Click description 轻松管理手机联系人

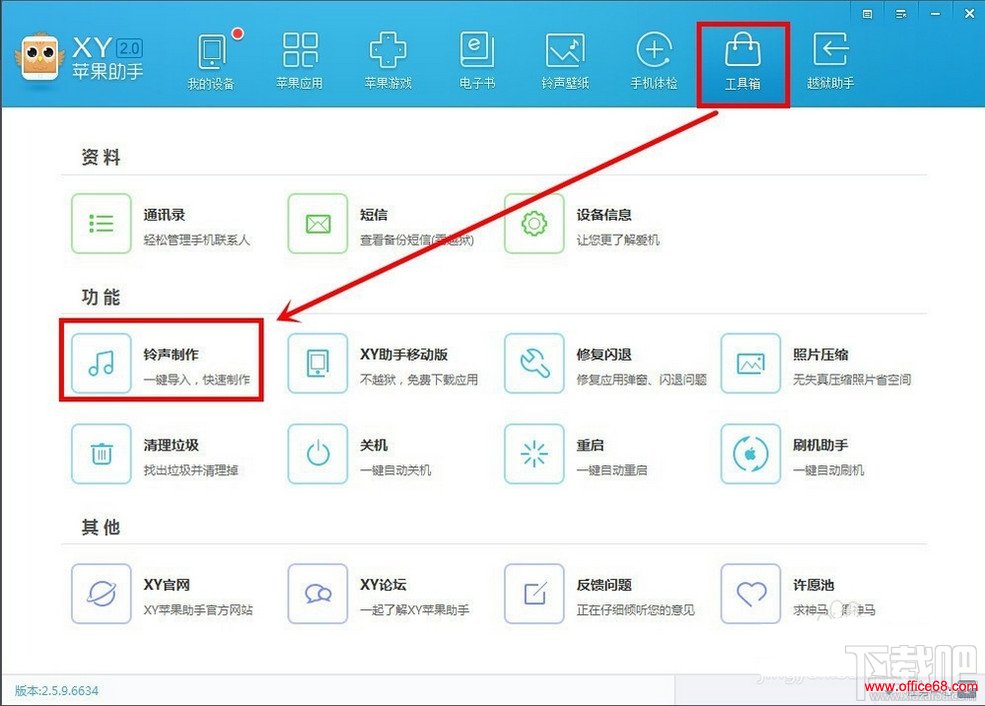197,240
